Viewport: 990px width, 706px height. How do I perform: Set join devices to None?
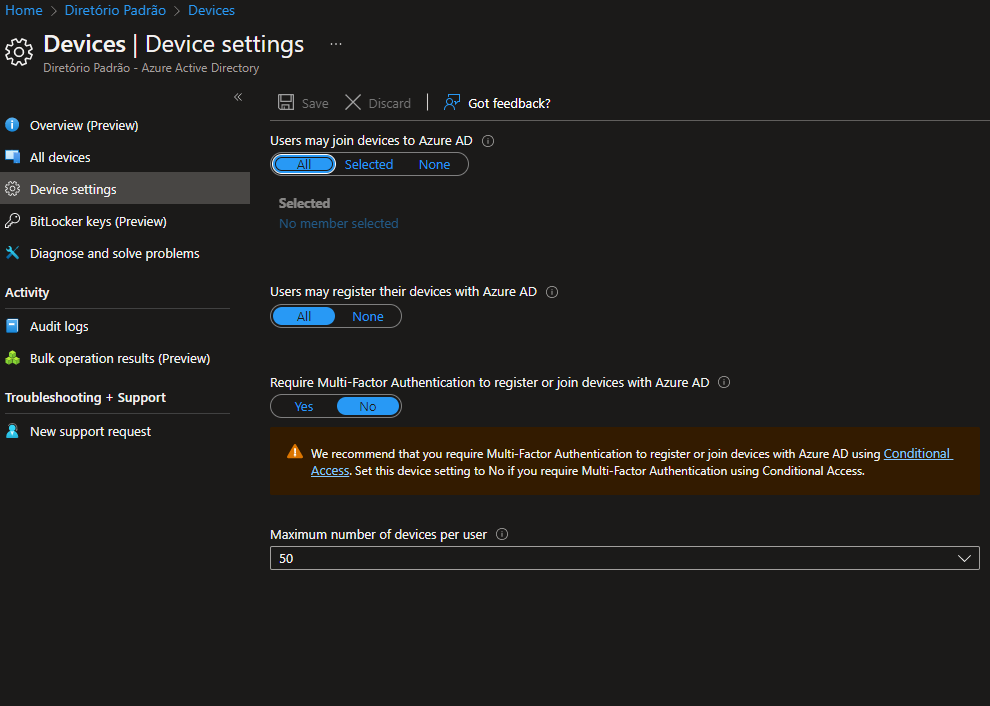point(434,164)
